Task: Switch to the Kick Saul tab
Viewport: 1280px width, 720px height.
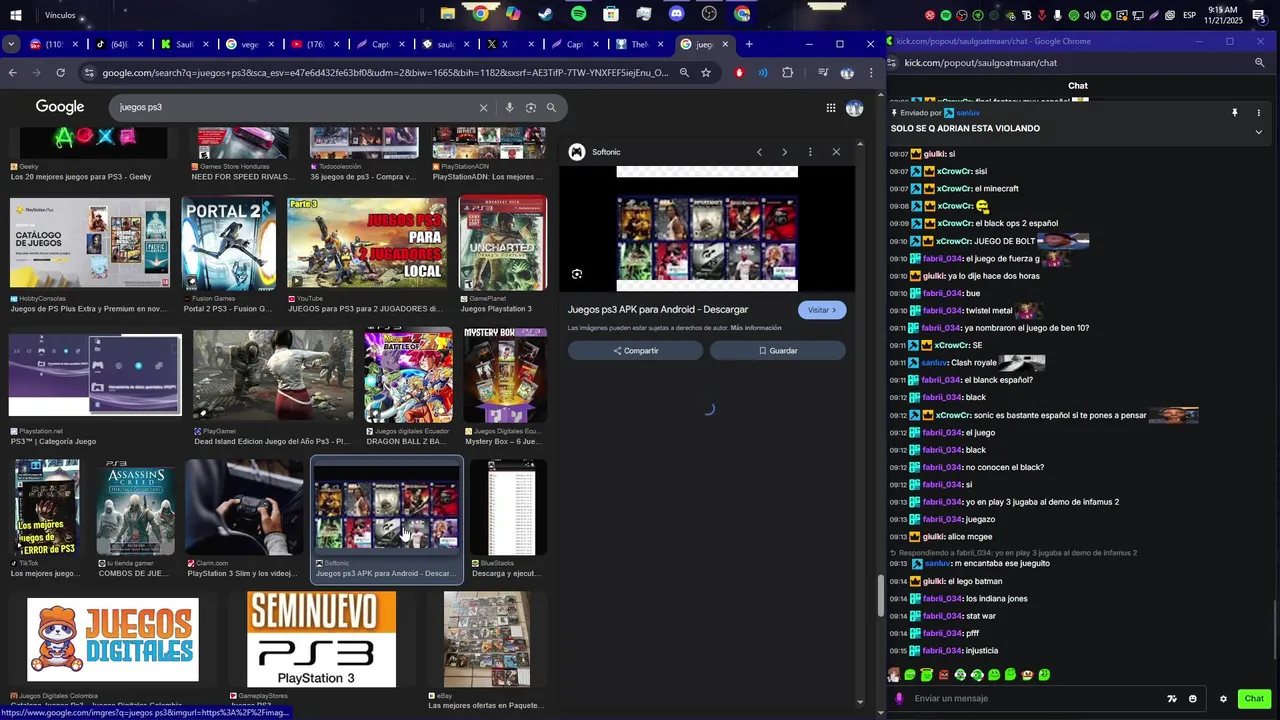Action: pyautogui.click(x=178, y=44)
